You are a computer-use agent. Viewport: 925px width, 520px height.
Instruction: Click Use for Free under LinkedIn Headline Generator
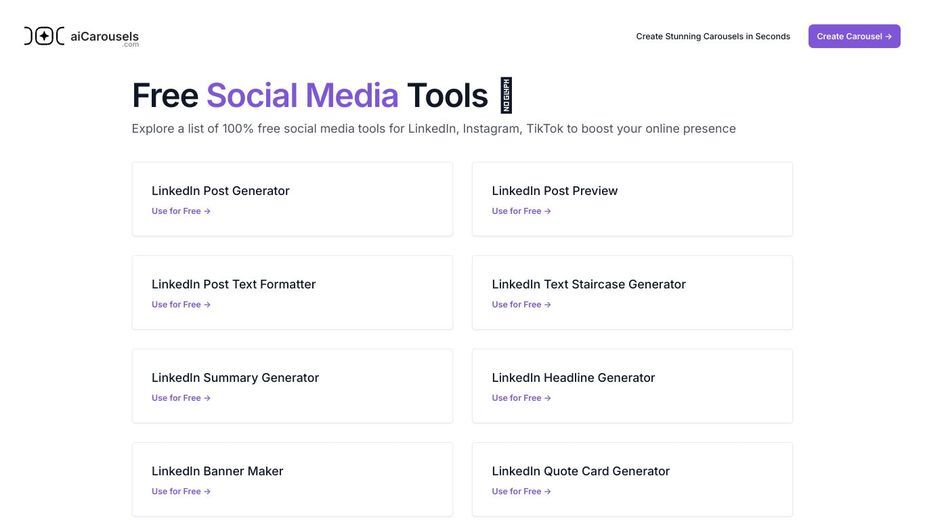click(x=521, y=398)
